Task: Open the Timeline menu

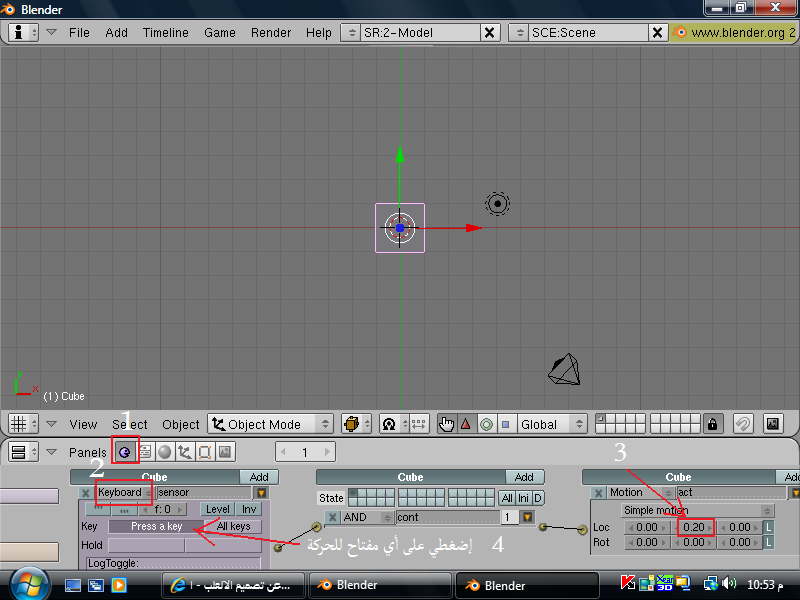Action: coord(166,33)
